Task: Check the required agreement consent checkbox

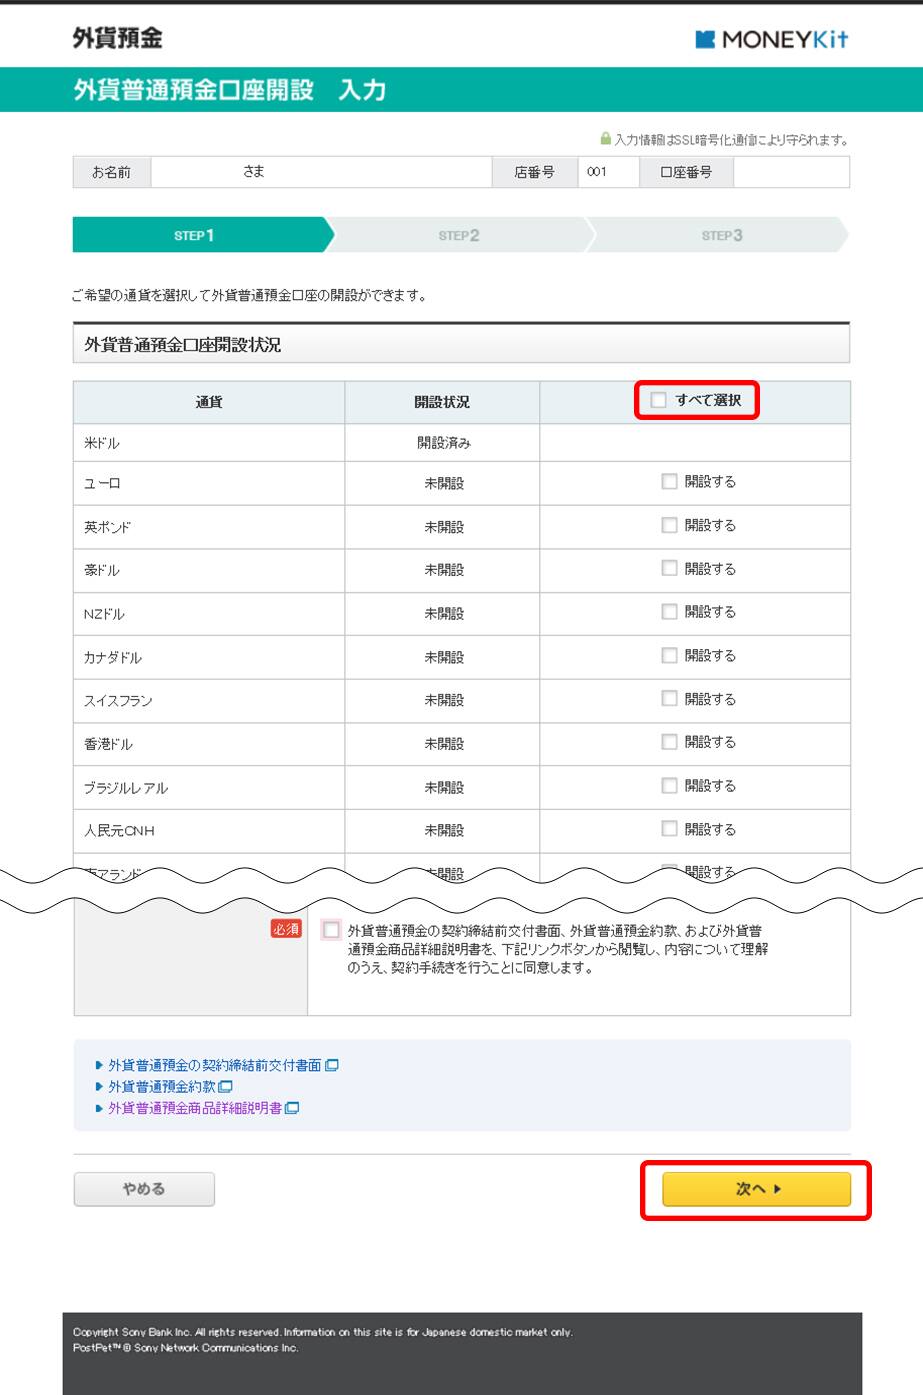Action: click(331, 930)
